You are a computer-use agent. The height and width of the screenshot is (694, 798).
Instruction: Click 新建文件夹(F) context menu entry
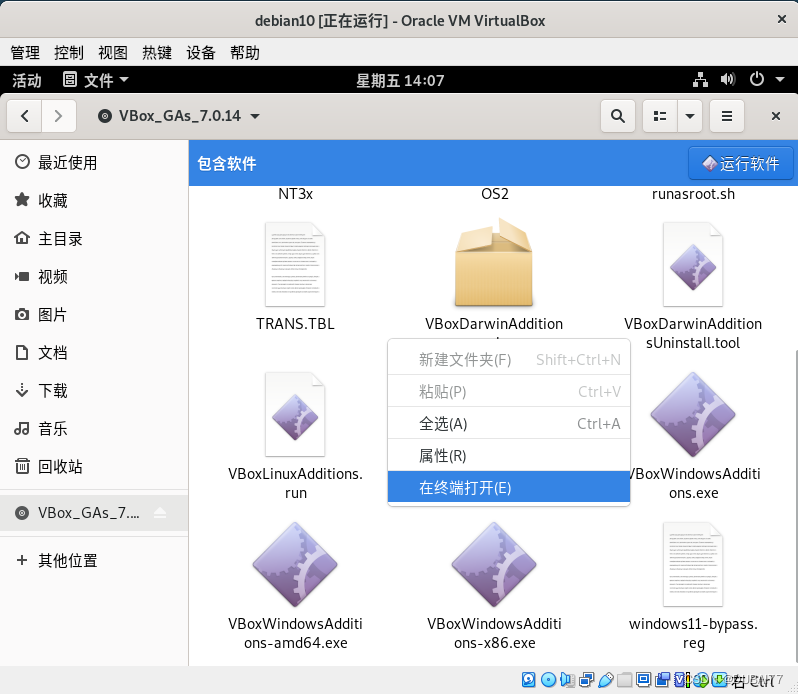pos(509,360)
